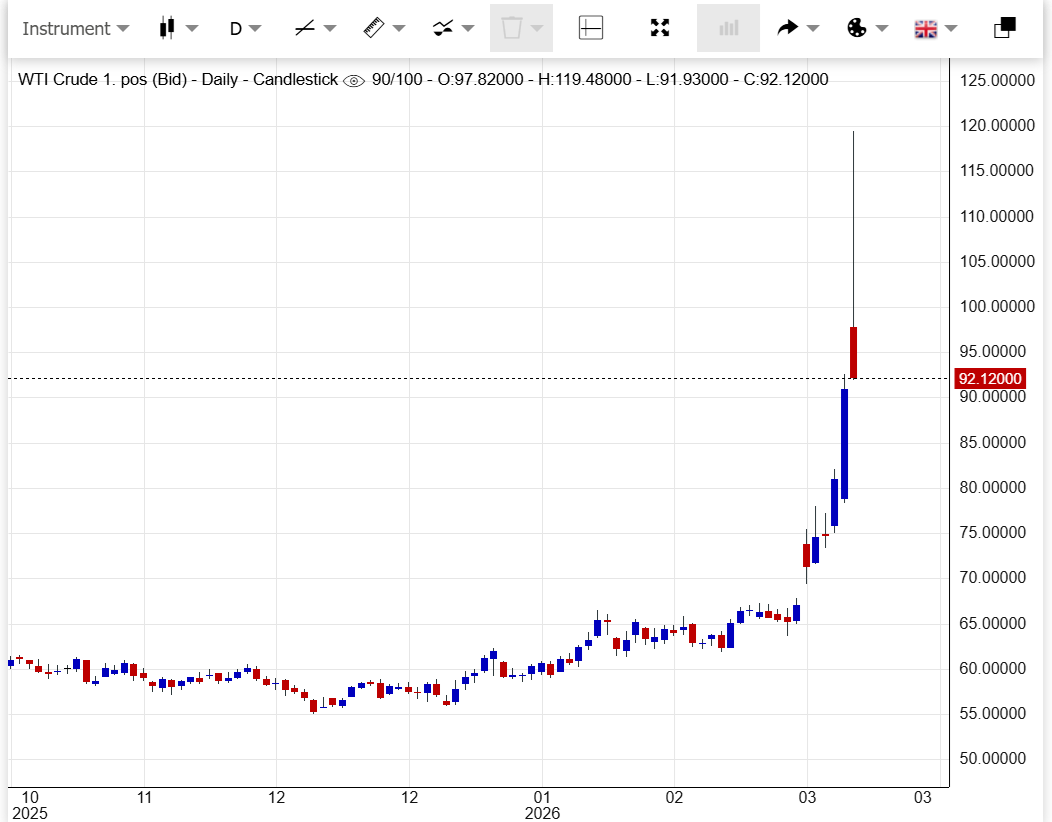Toggle the crosshair cursor button
The height and width of the screenshot is (822, 1052).
coord(591,28)
